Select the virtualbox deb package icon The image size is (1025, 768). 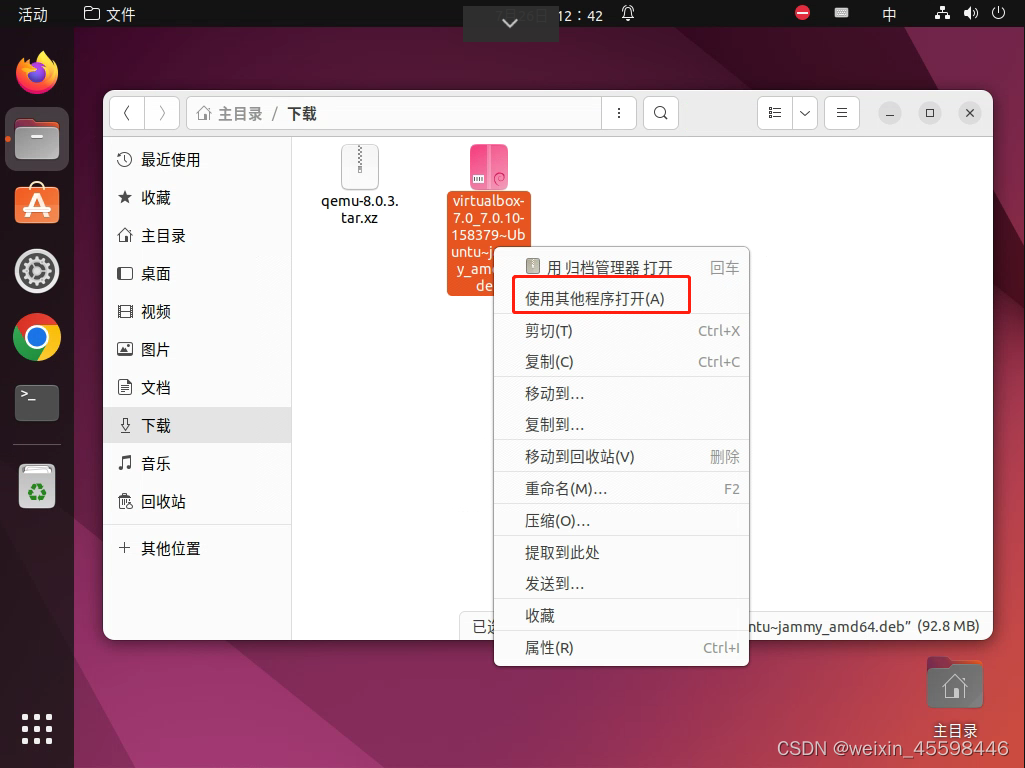pyautogui.click(x=488, y=167)
